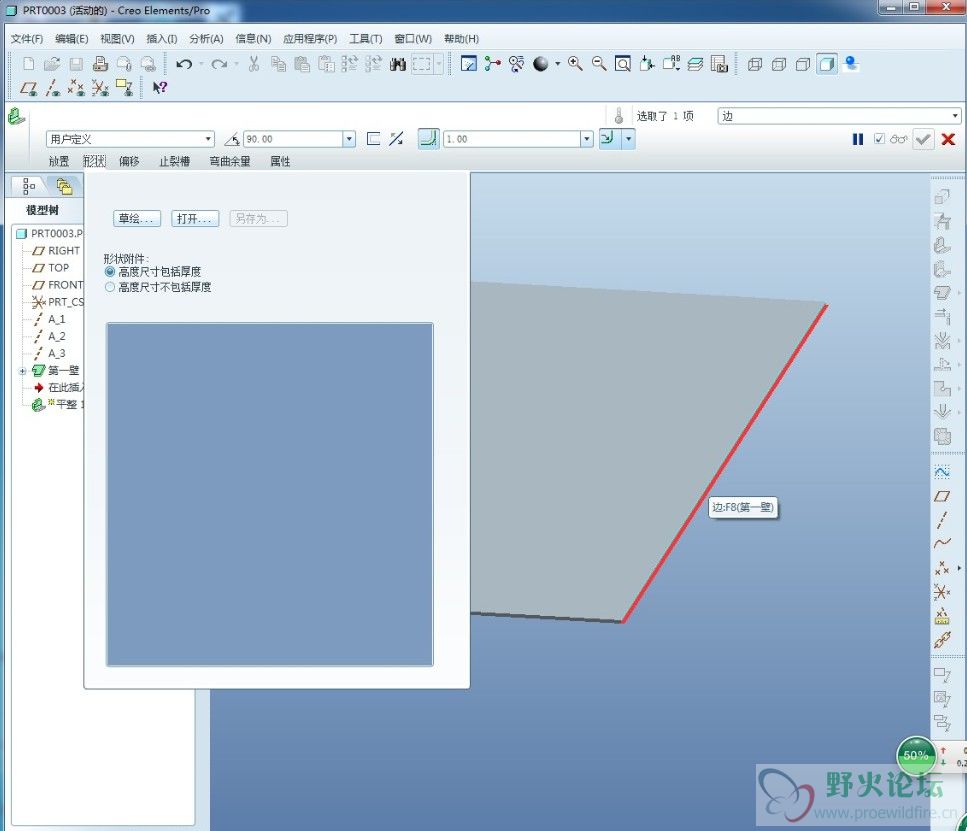Select the Wireframe display style icon
The height and width of the screenshot is (831, 967).
pyautogui.click(x=755, y=64)
